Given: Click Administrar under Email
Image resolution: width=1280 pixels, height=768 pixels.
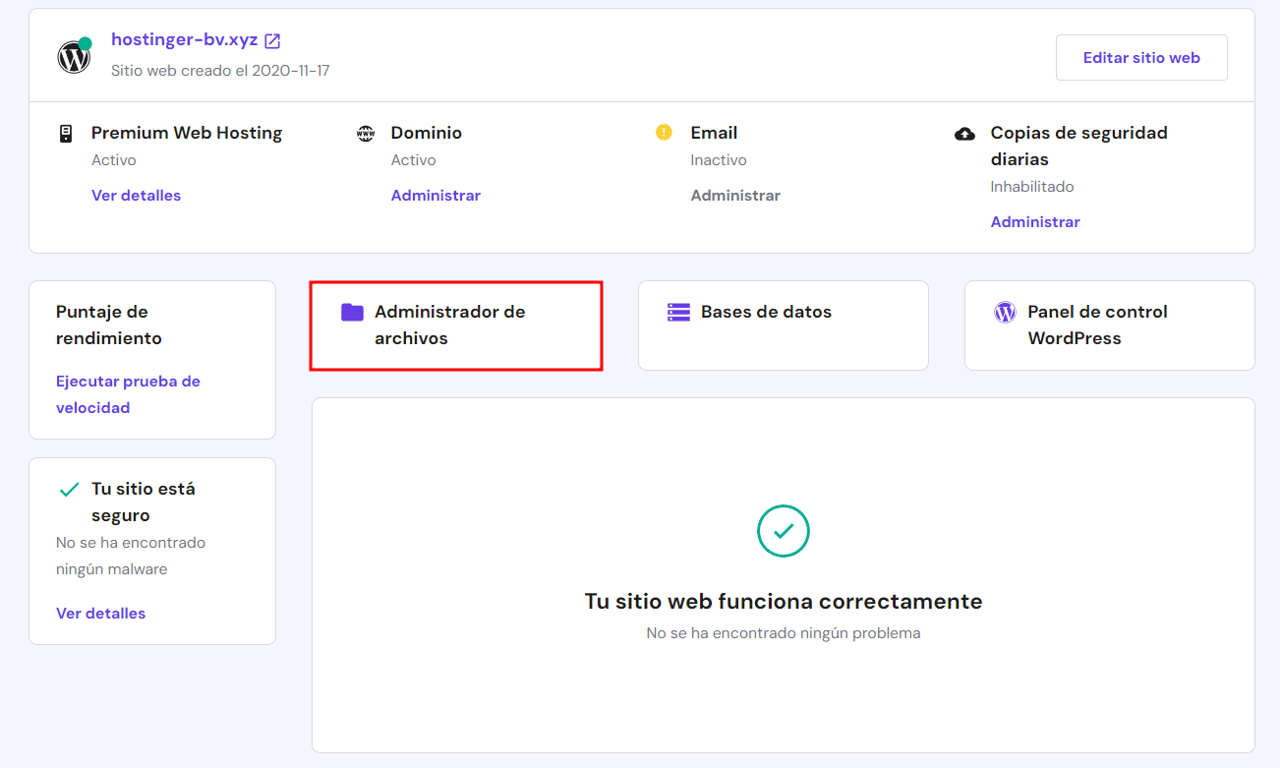Looking at the screenshot, I should (x=735, y=195).
